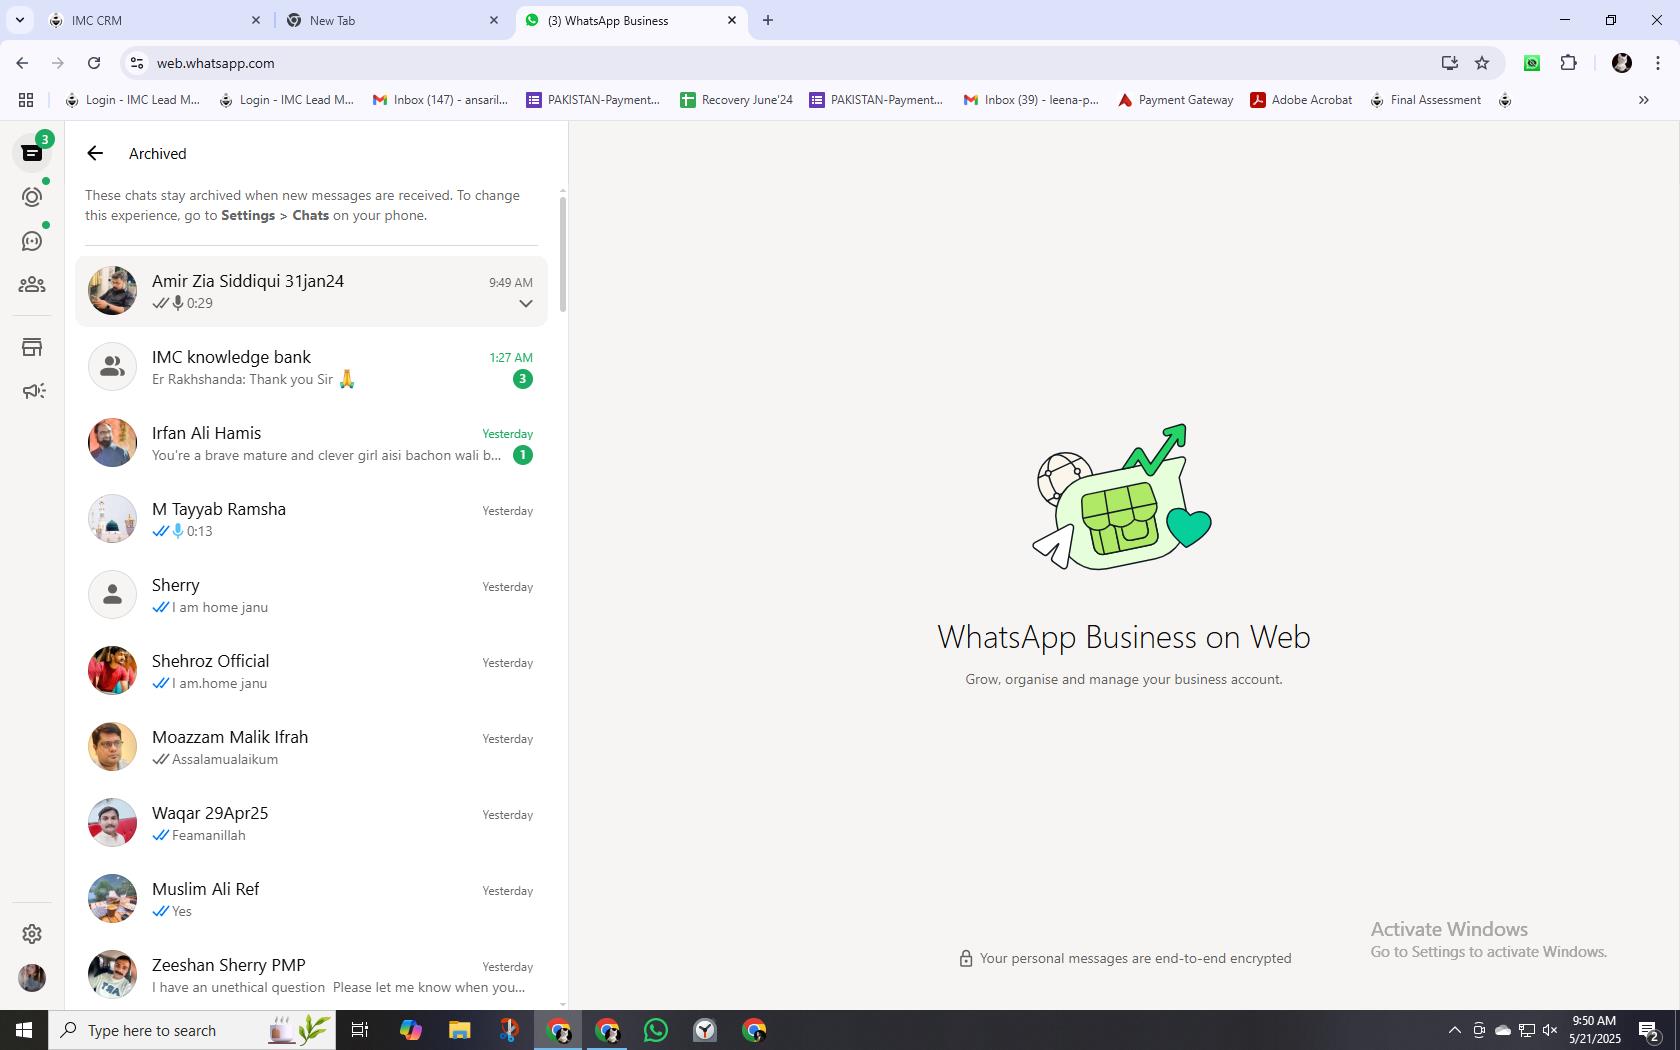Open Shehroz Official chat
This screenshot has width=1680, height=1050.
[311, 671]
